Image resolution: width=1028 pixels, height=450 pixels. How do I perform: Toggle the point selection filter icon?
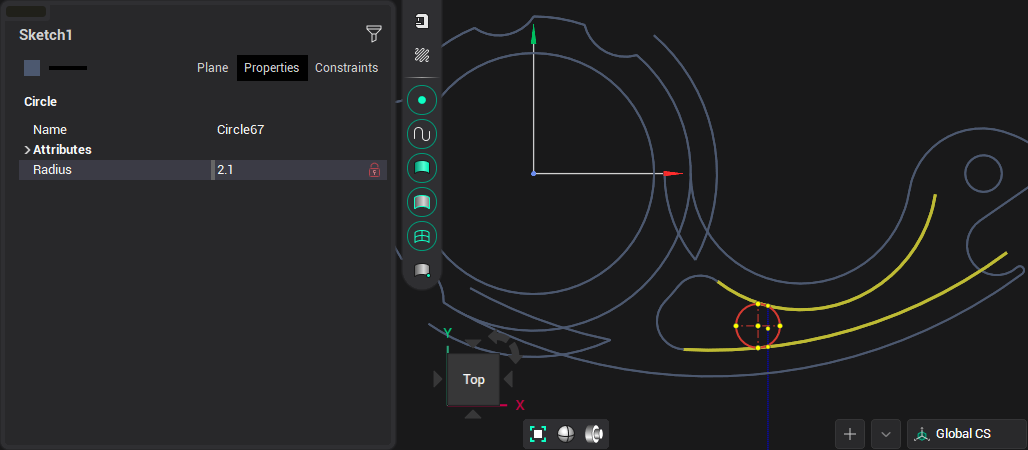tap(422, 100)
